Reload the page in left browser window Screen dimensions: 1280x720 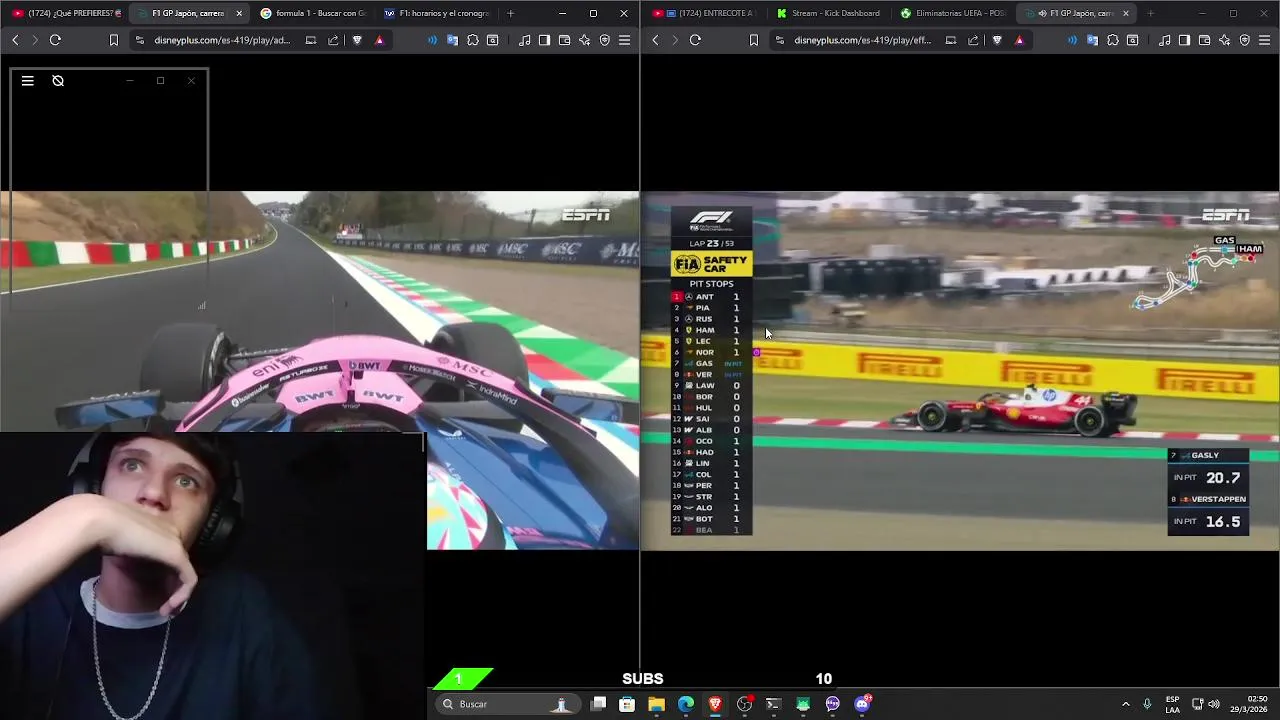click(55, 40)
